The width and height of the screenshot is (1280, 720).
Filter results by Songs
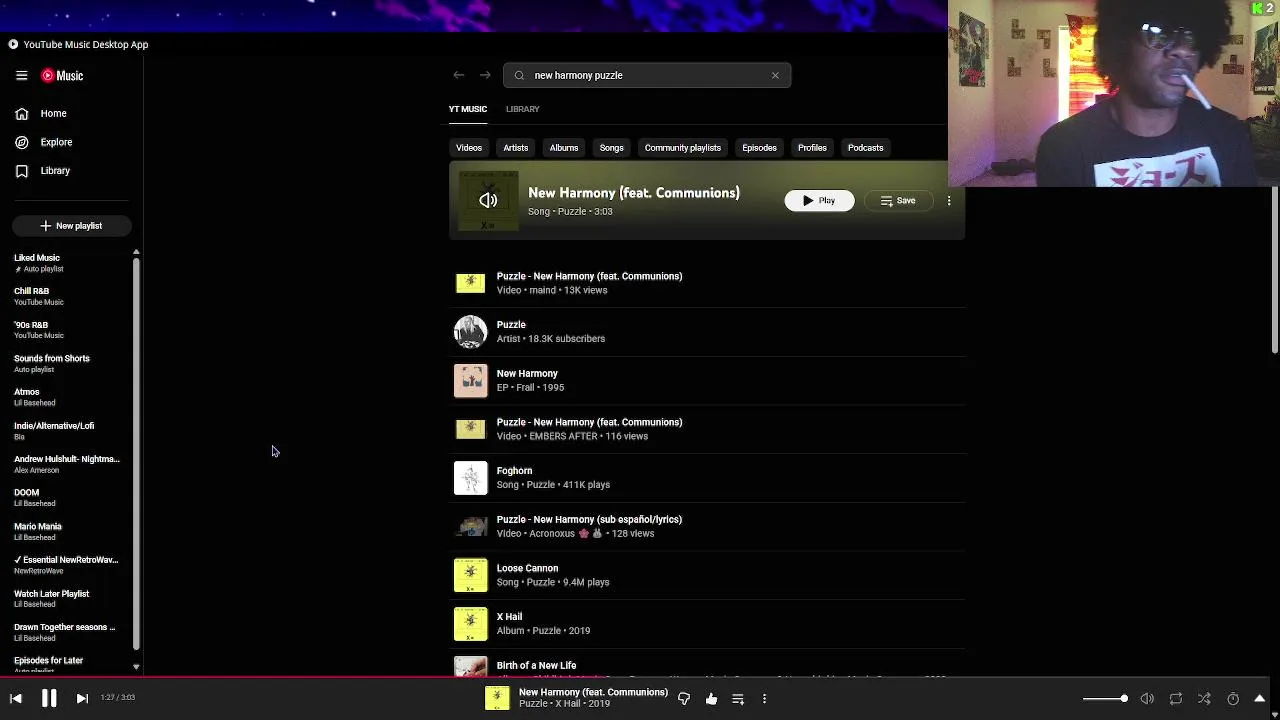pyautogui.click(x=612, y=148)
